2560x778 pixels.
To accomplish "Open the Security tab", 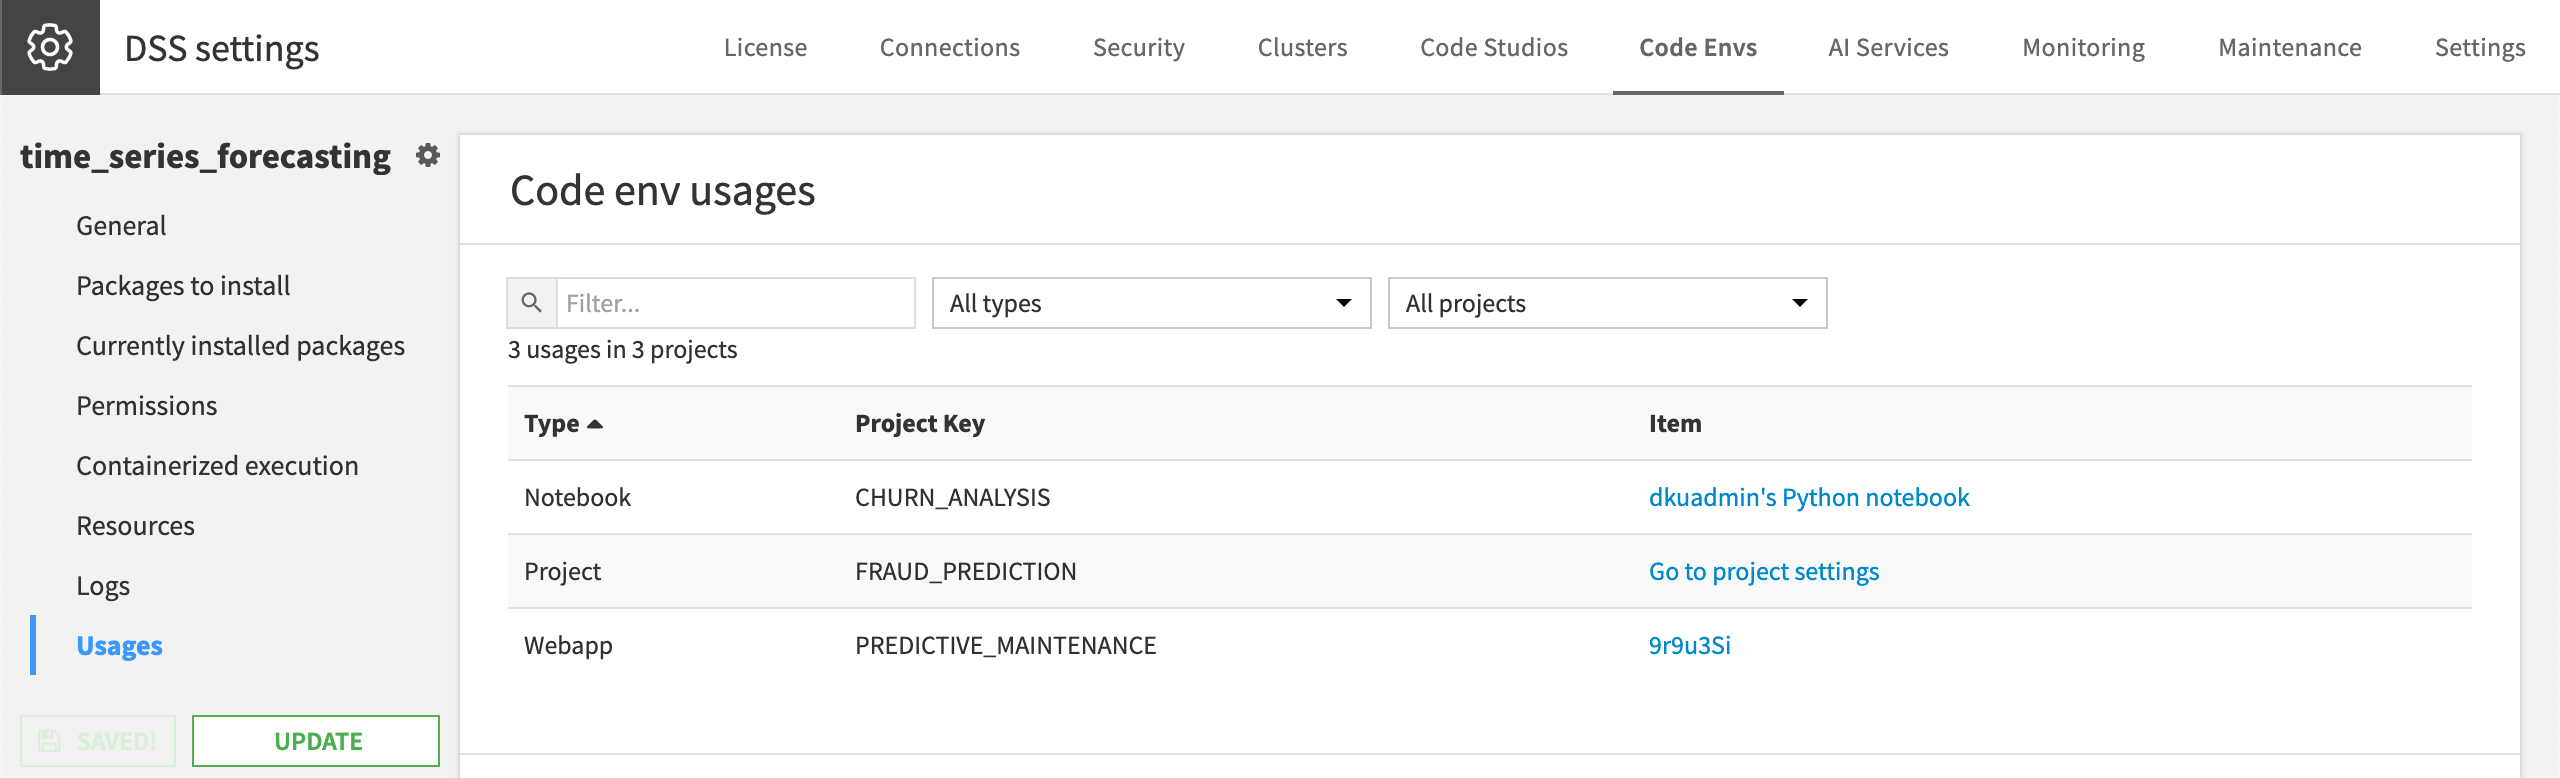I will 1138,47.
